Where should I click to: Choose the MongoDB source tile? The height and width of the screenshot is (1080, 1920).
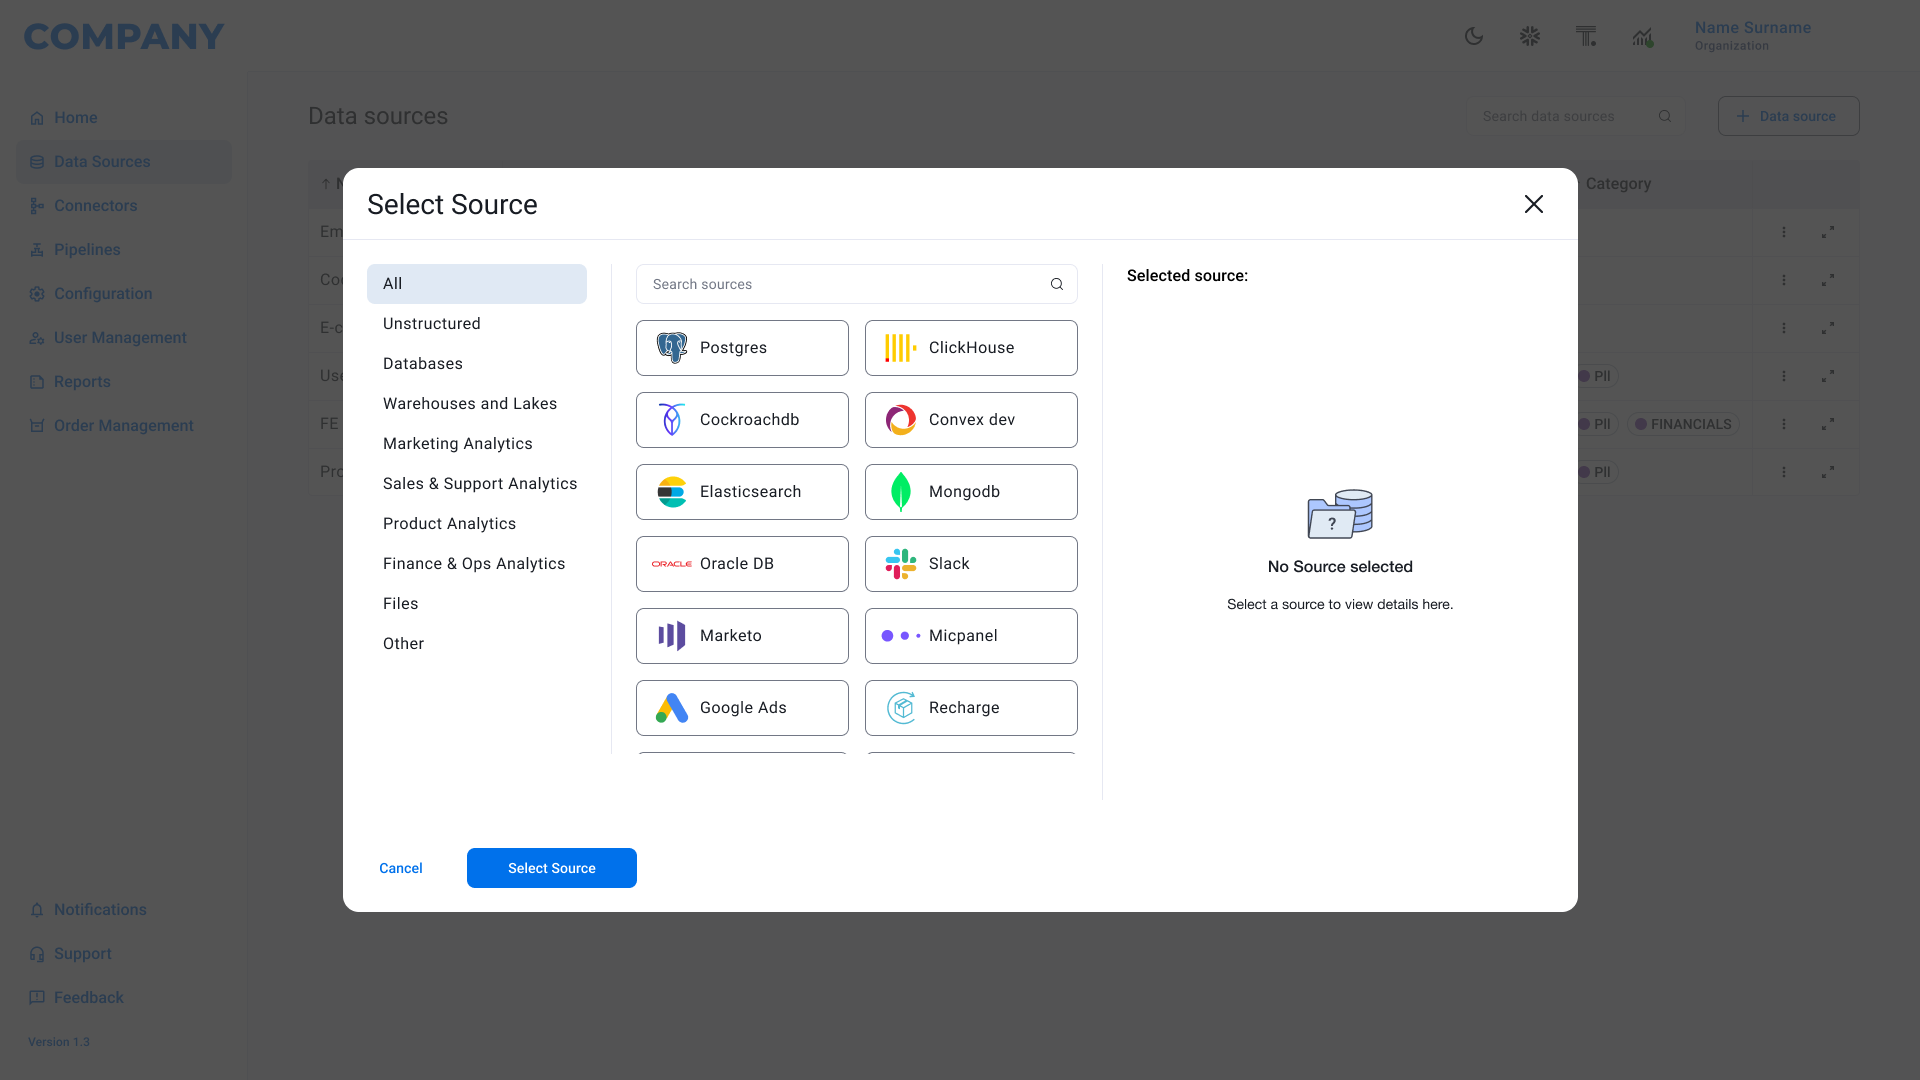(x=970, y=491)
